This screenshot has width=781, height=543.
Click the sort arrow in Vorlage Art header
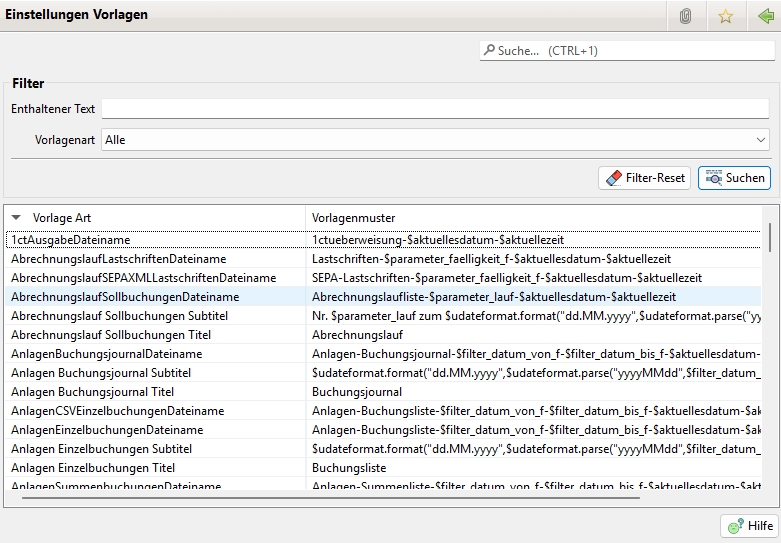click(x=16, y=217)
